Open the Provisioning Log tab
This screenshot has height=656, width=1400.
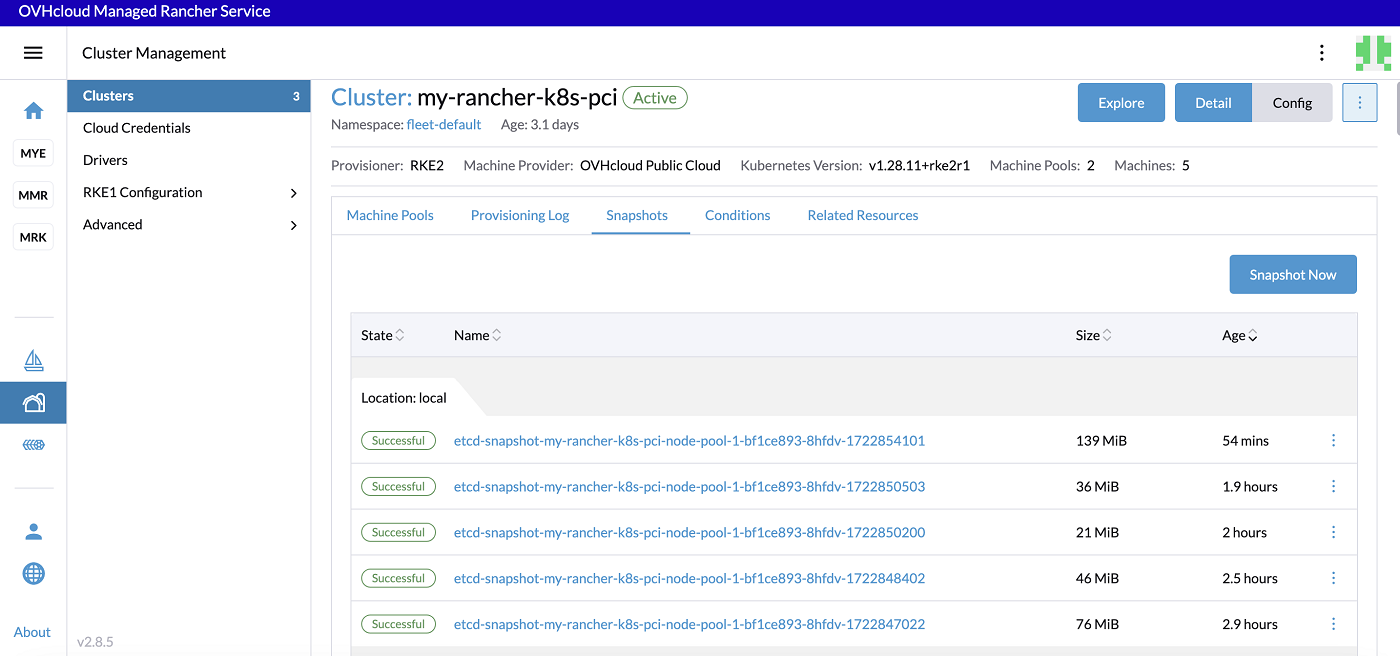pos(520,215)
